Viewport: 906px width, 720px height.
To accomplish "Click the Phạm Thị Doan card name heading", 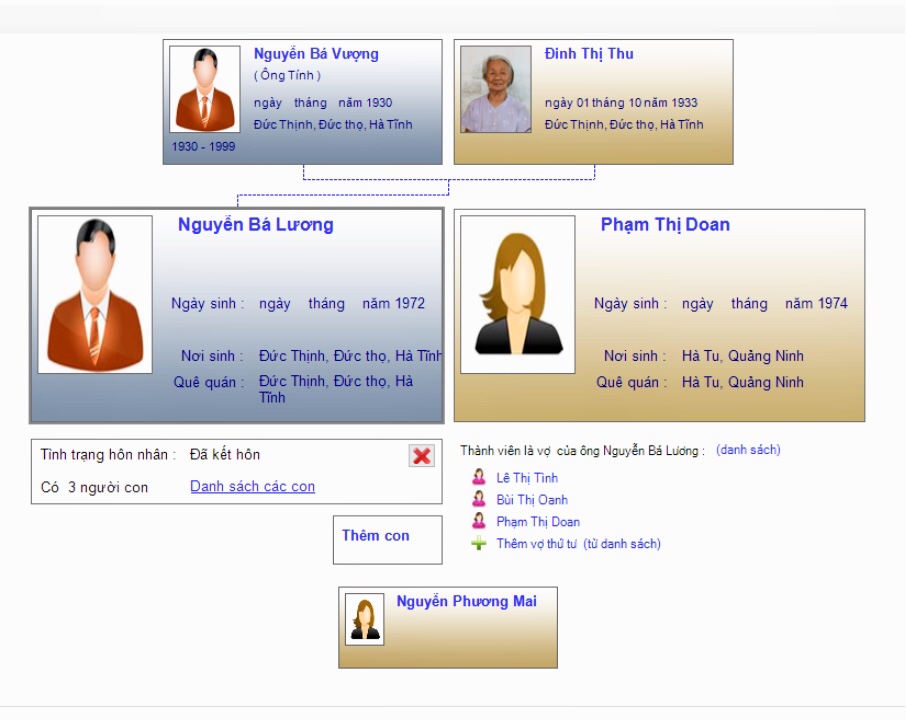I will [665, 225].
